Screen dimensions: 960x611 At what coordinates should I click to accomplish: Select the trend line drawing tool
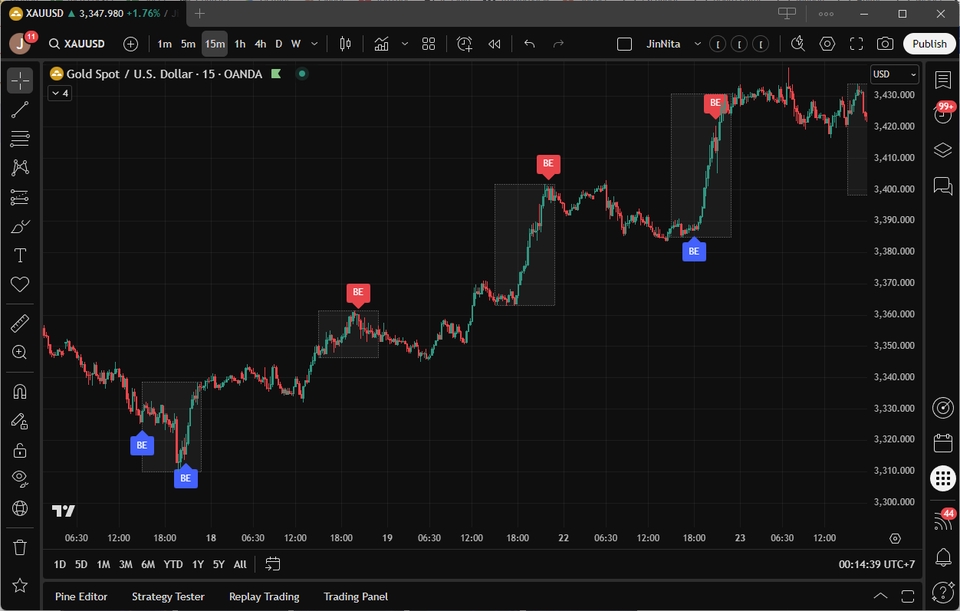point(20,110)
